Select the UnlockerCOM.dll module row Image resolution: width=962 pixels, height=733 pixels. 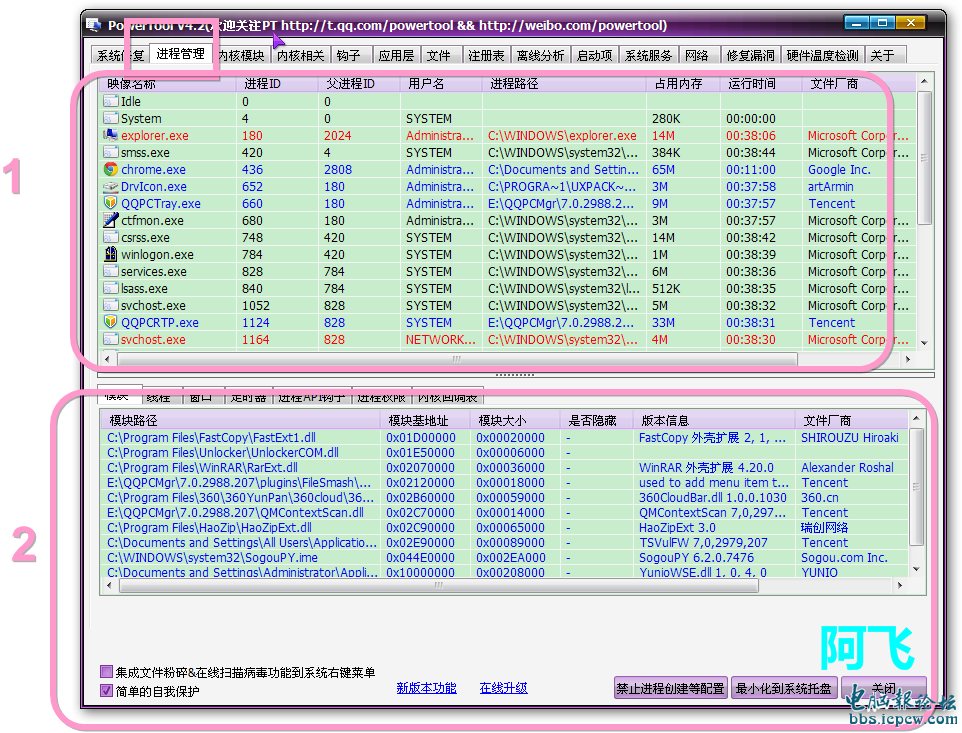pos(504,452)
